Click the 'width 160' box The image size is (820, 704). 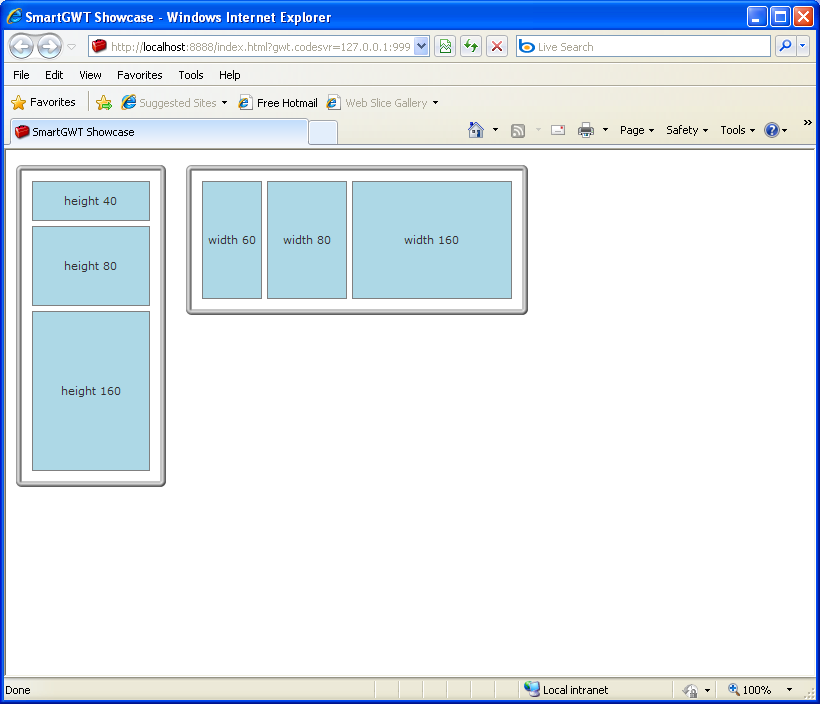[432, 240]
